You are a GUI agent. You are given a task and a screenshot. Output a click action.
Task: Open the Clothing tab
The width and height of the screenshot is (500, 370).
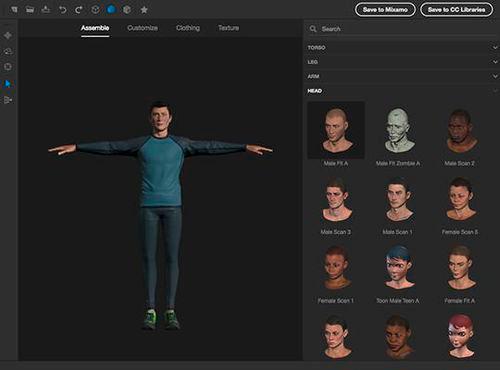pos(188,28)
